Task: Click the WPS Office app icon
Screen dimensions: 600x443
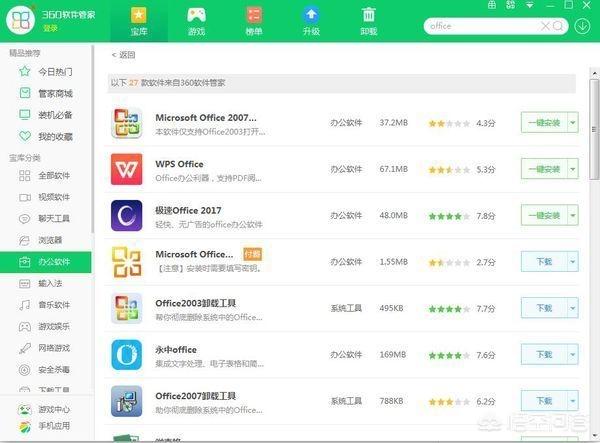Action: tap(127, 169)
